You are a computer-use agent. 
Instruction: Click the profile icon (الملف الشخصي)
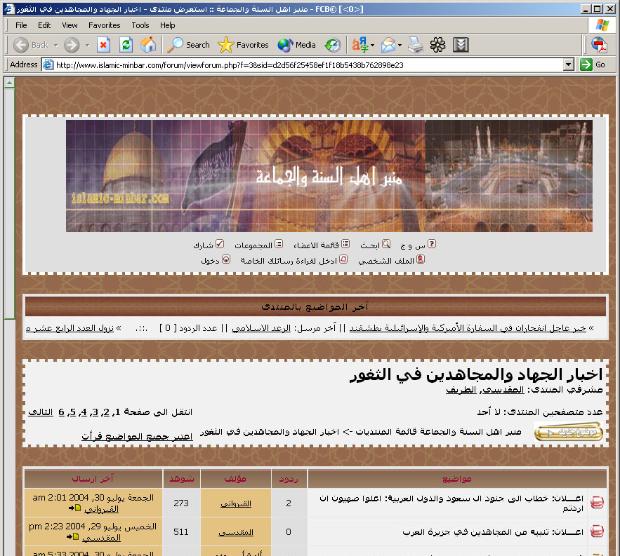click(421, 259)
